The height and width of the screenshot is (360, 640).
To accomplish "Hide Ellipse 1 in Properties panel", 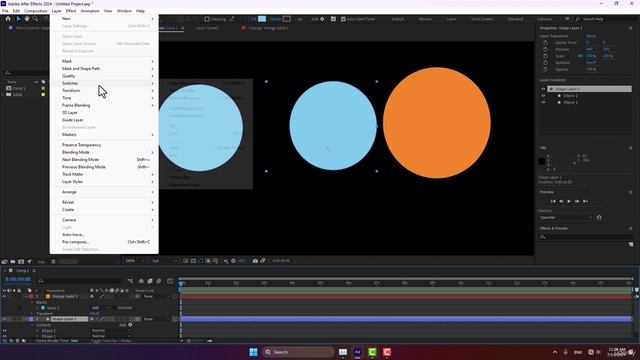I will 543,102.
